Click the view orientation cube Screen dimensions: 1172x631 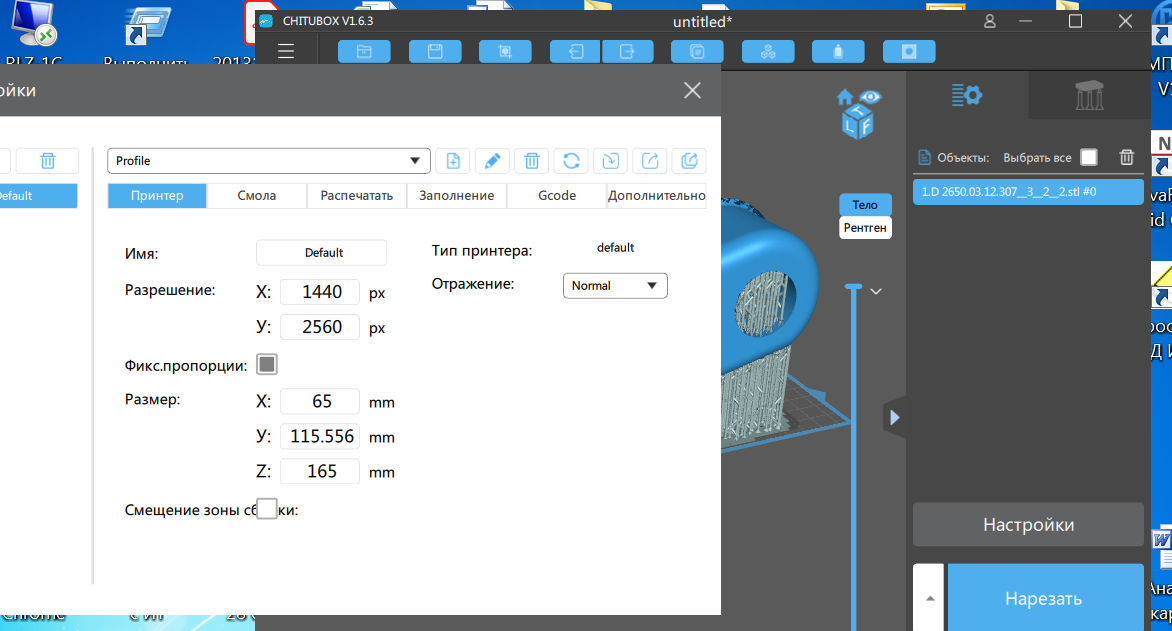(x=857, y=122)
